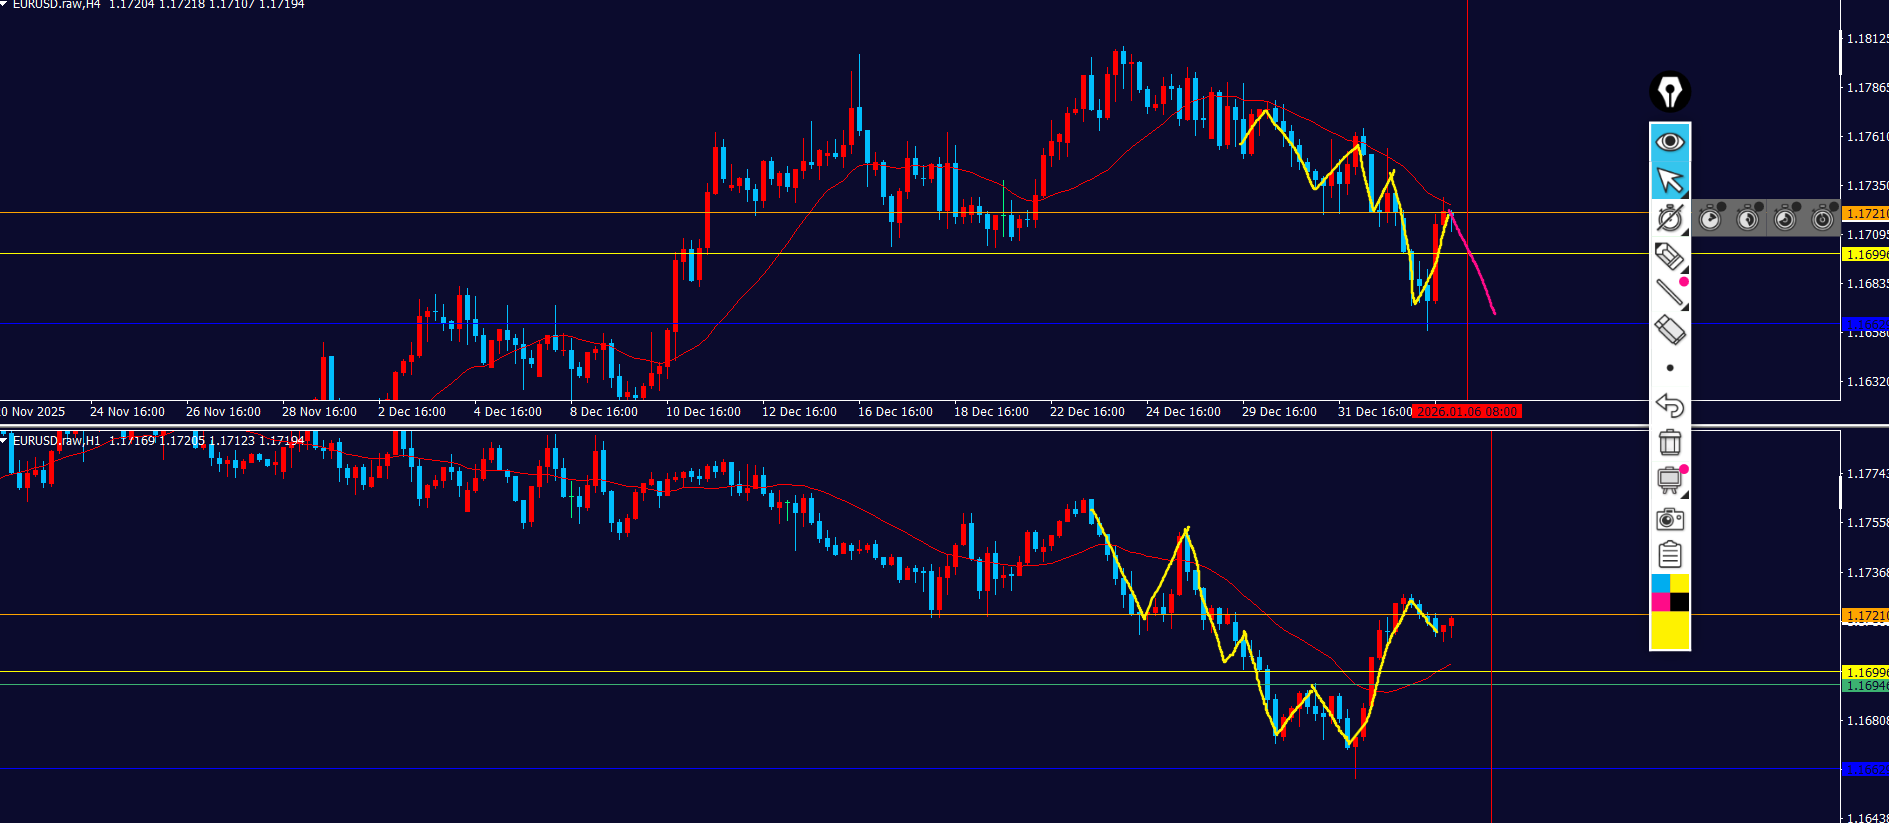Viewport: 1889px width, 823px height.
Task: Expand the triangle menu beside EURUSD.raw,H1
Action: coord(5,439)
